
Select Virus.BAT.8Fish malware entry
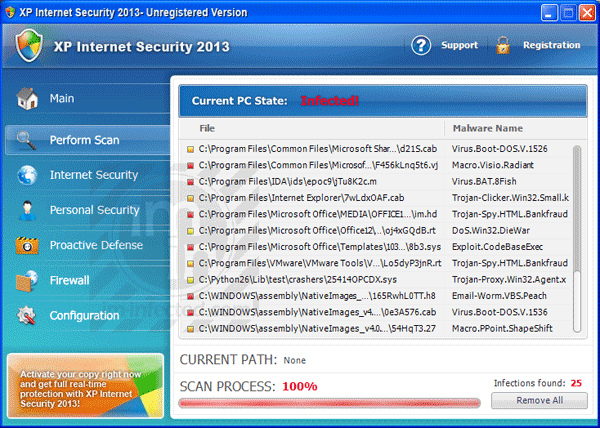pyautogui.click(x=484, y=182)
